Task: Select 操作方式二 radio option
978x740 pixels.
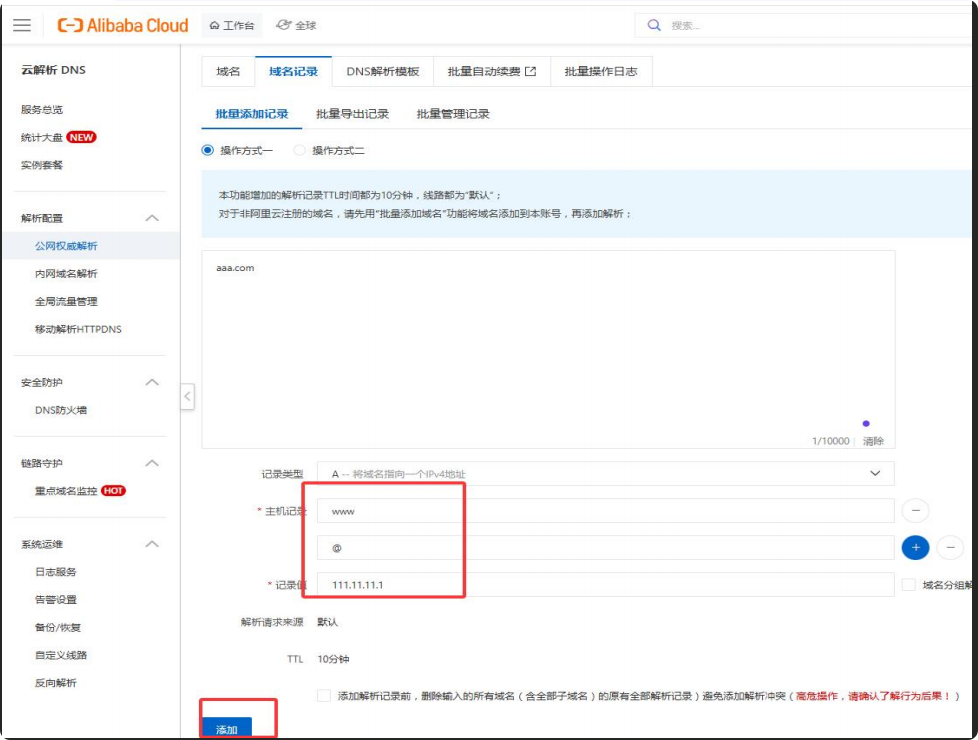Action: tap(300, 150)
